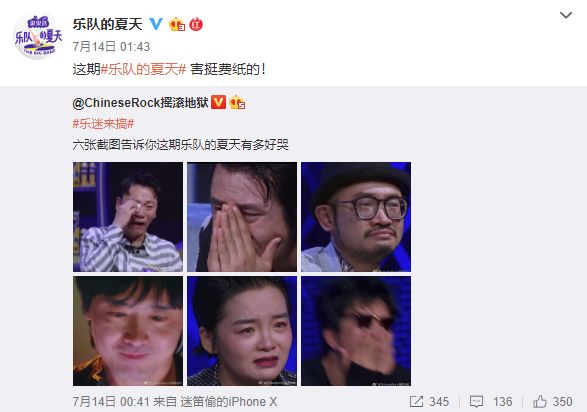
Task: Open the crying woman thumbnail image
Action: (242, 331)
